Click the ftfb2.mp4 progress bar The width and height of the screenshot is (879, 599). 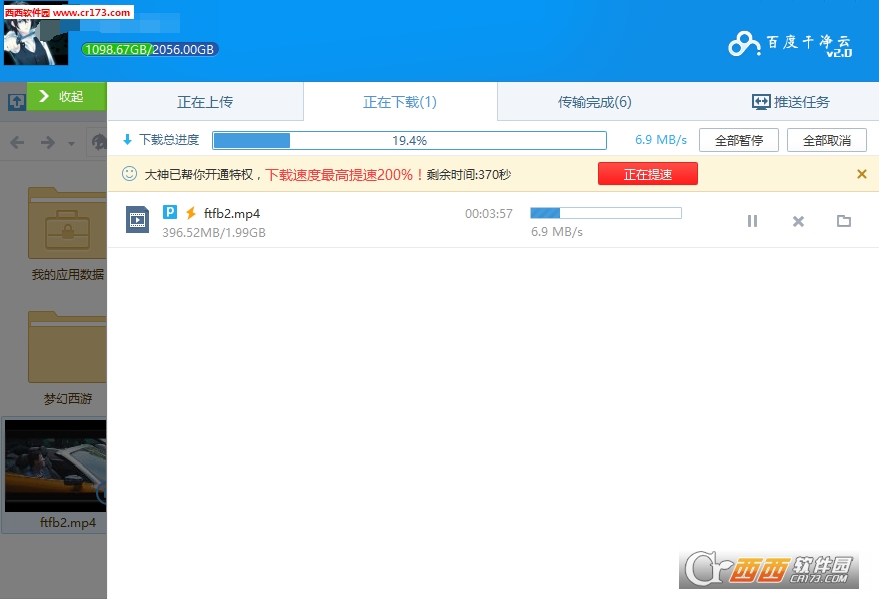tap(606, 213)
